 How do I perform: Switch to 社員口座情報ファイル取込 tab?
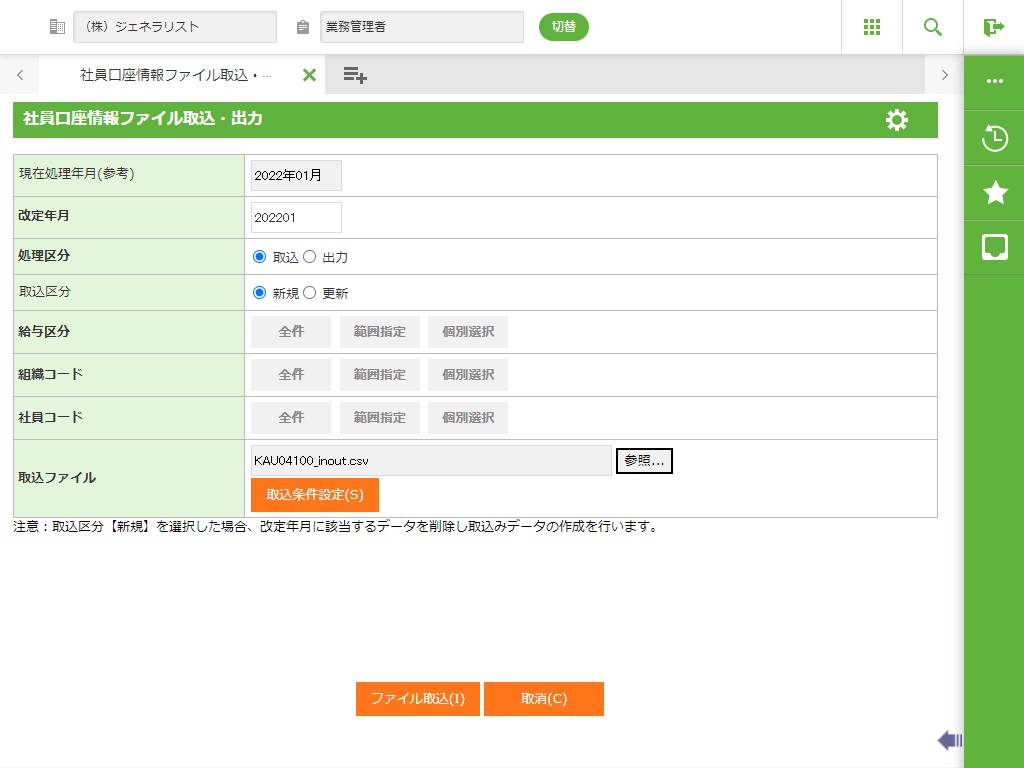(x=175, y=75)
